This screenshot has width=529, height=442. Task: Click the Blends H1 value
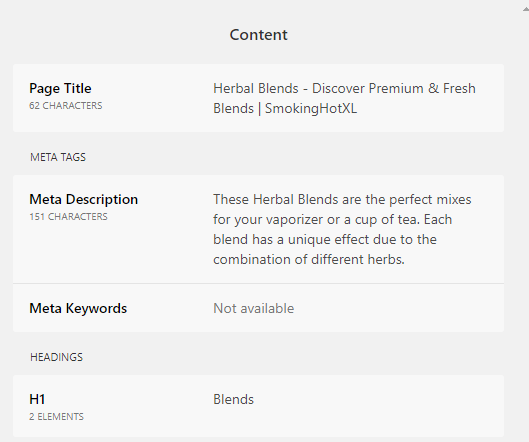[x=233, y=399]
